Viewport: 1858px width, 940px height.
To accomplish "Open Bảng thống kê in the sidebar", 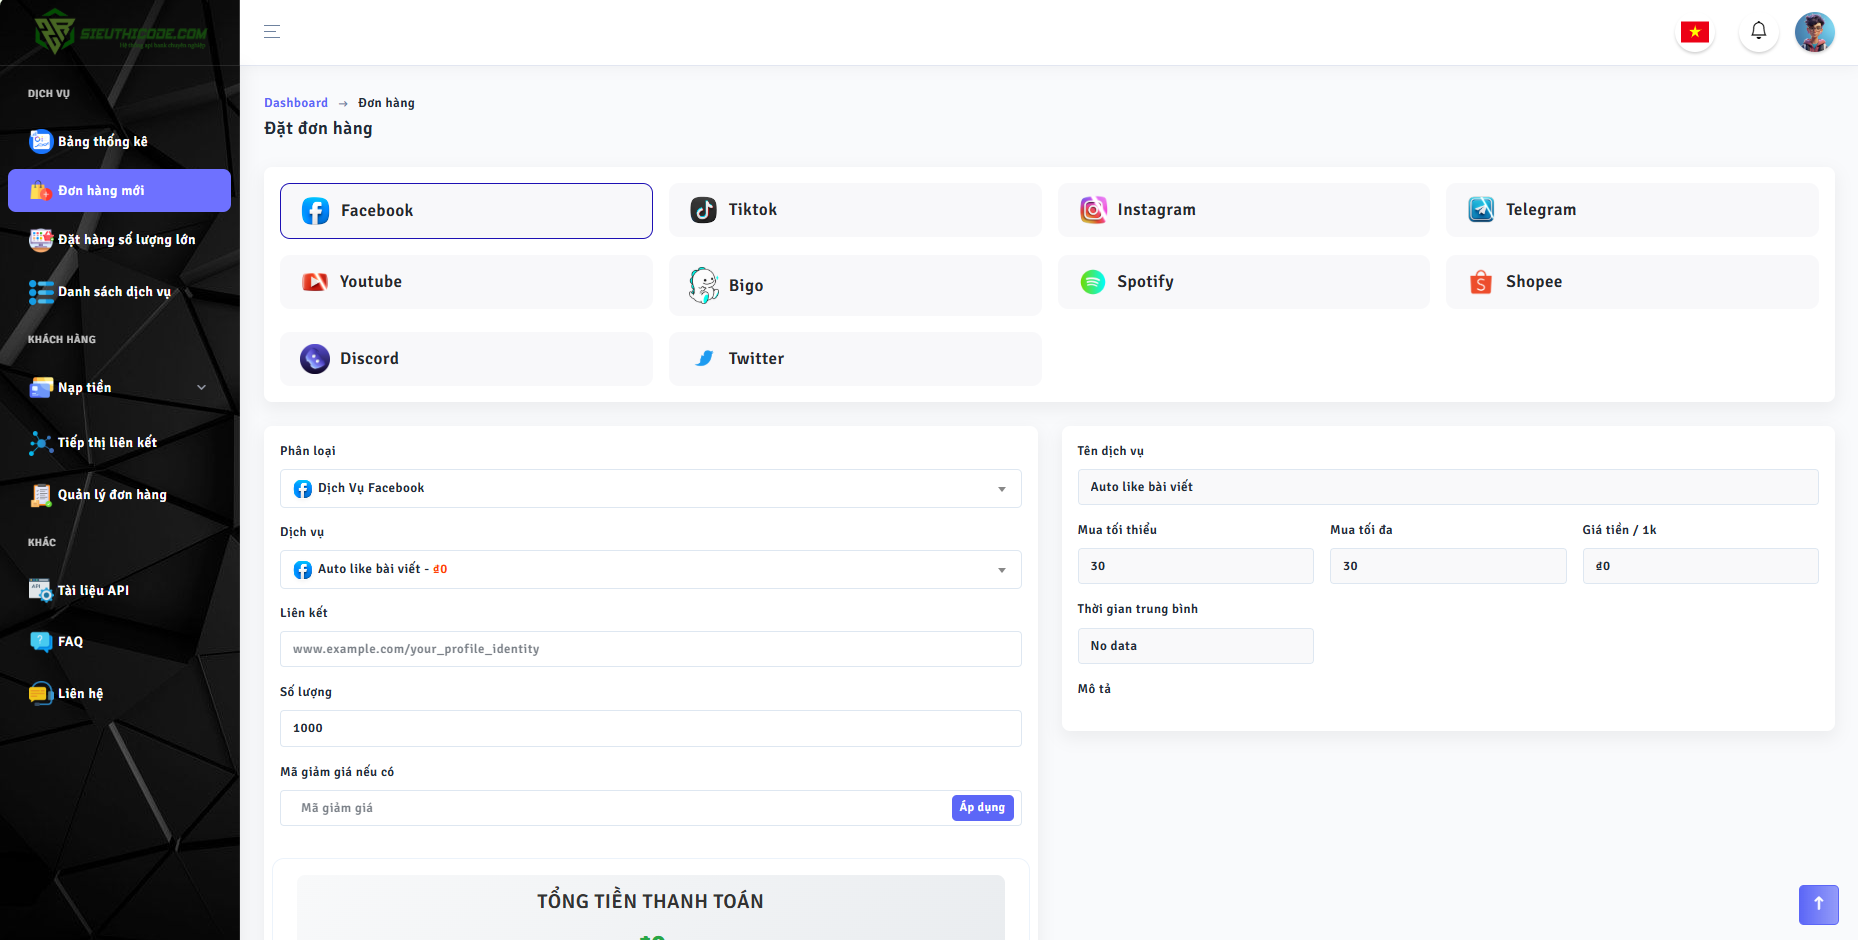I will [x=119, y=142].
